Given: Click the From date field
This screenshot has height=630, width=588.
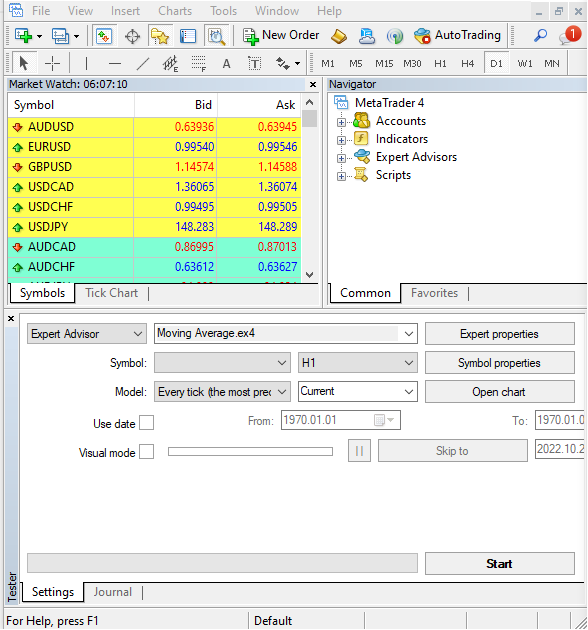Looking at the screenshot, I should [341, 420].
